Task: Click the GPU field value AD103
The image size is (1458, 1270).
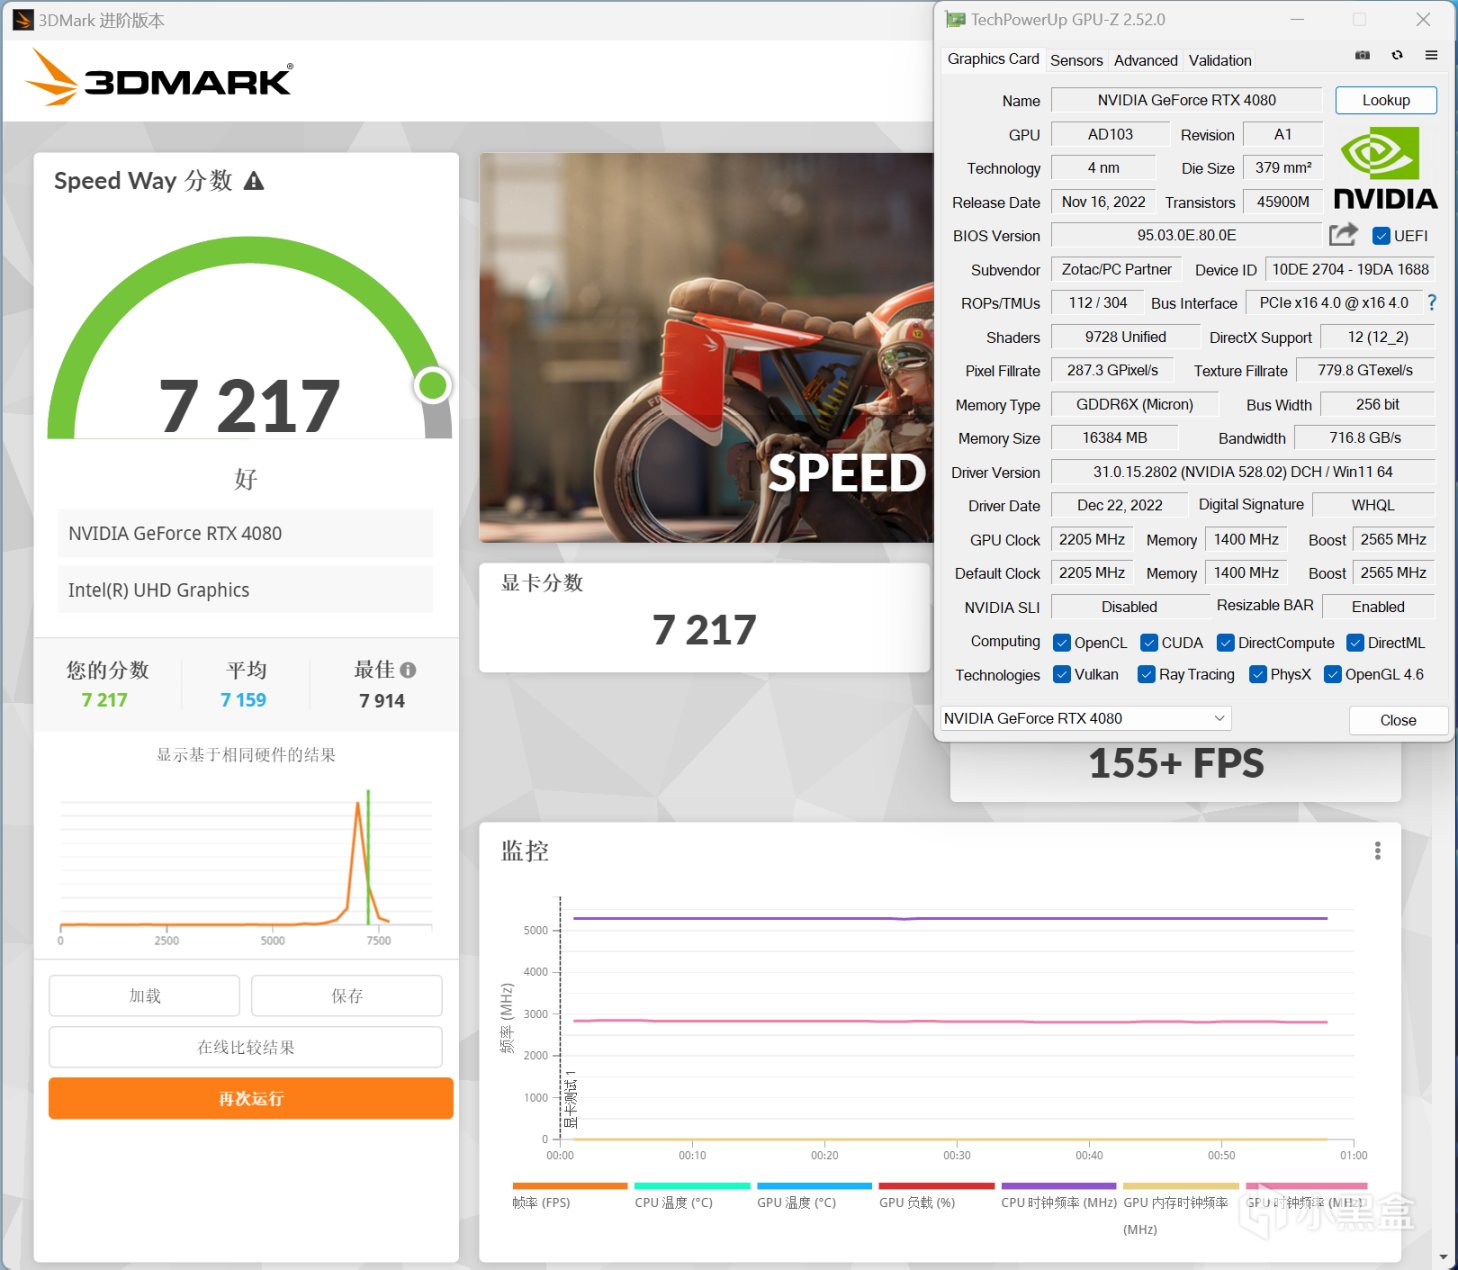Action: coord(1110,134)
